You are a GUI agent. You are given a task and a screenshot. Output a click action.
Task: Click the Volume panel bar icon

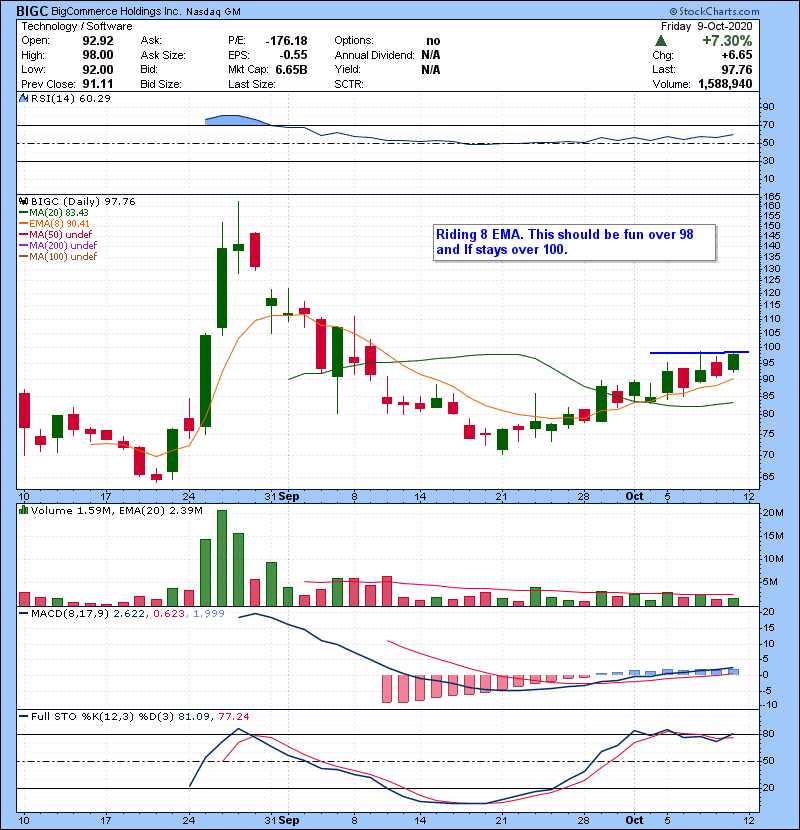pos(23,510)
